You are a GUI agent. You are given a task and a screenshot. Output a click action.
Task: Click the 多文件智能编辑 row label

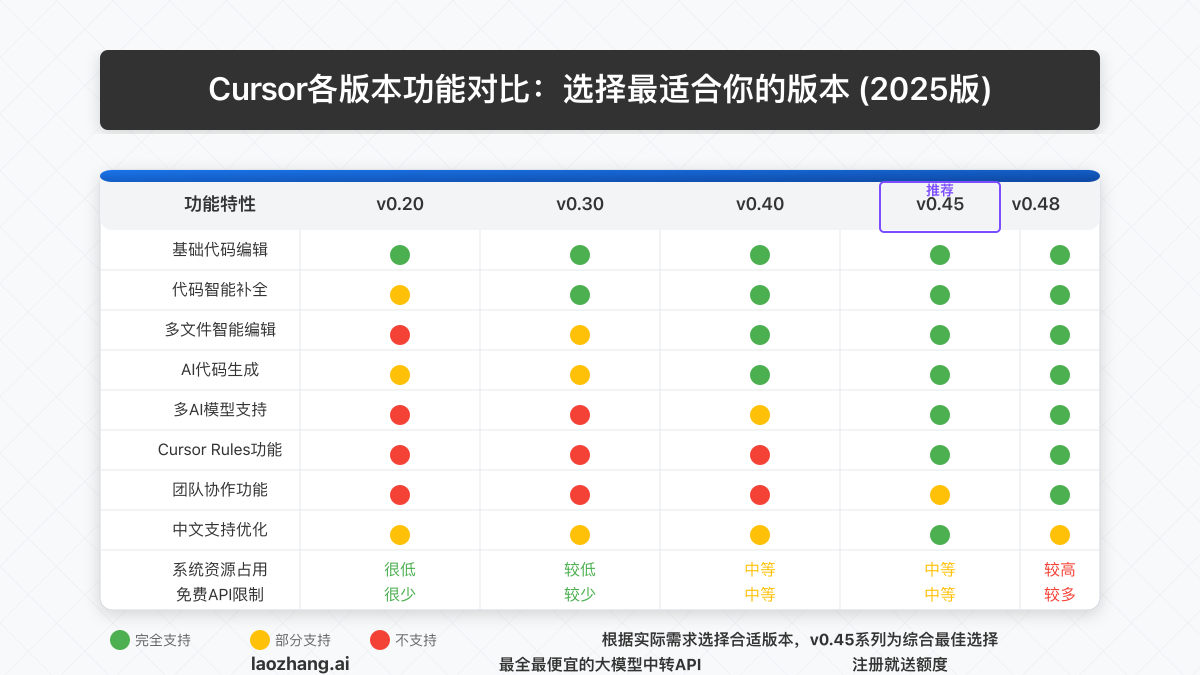(220, 330)
